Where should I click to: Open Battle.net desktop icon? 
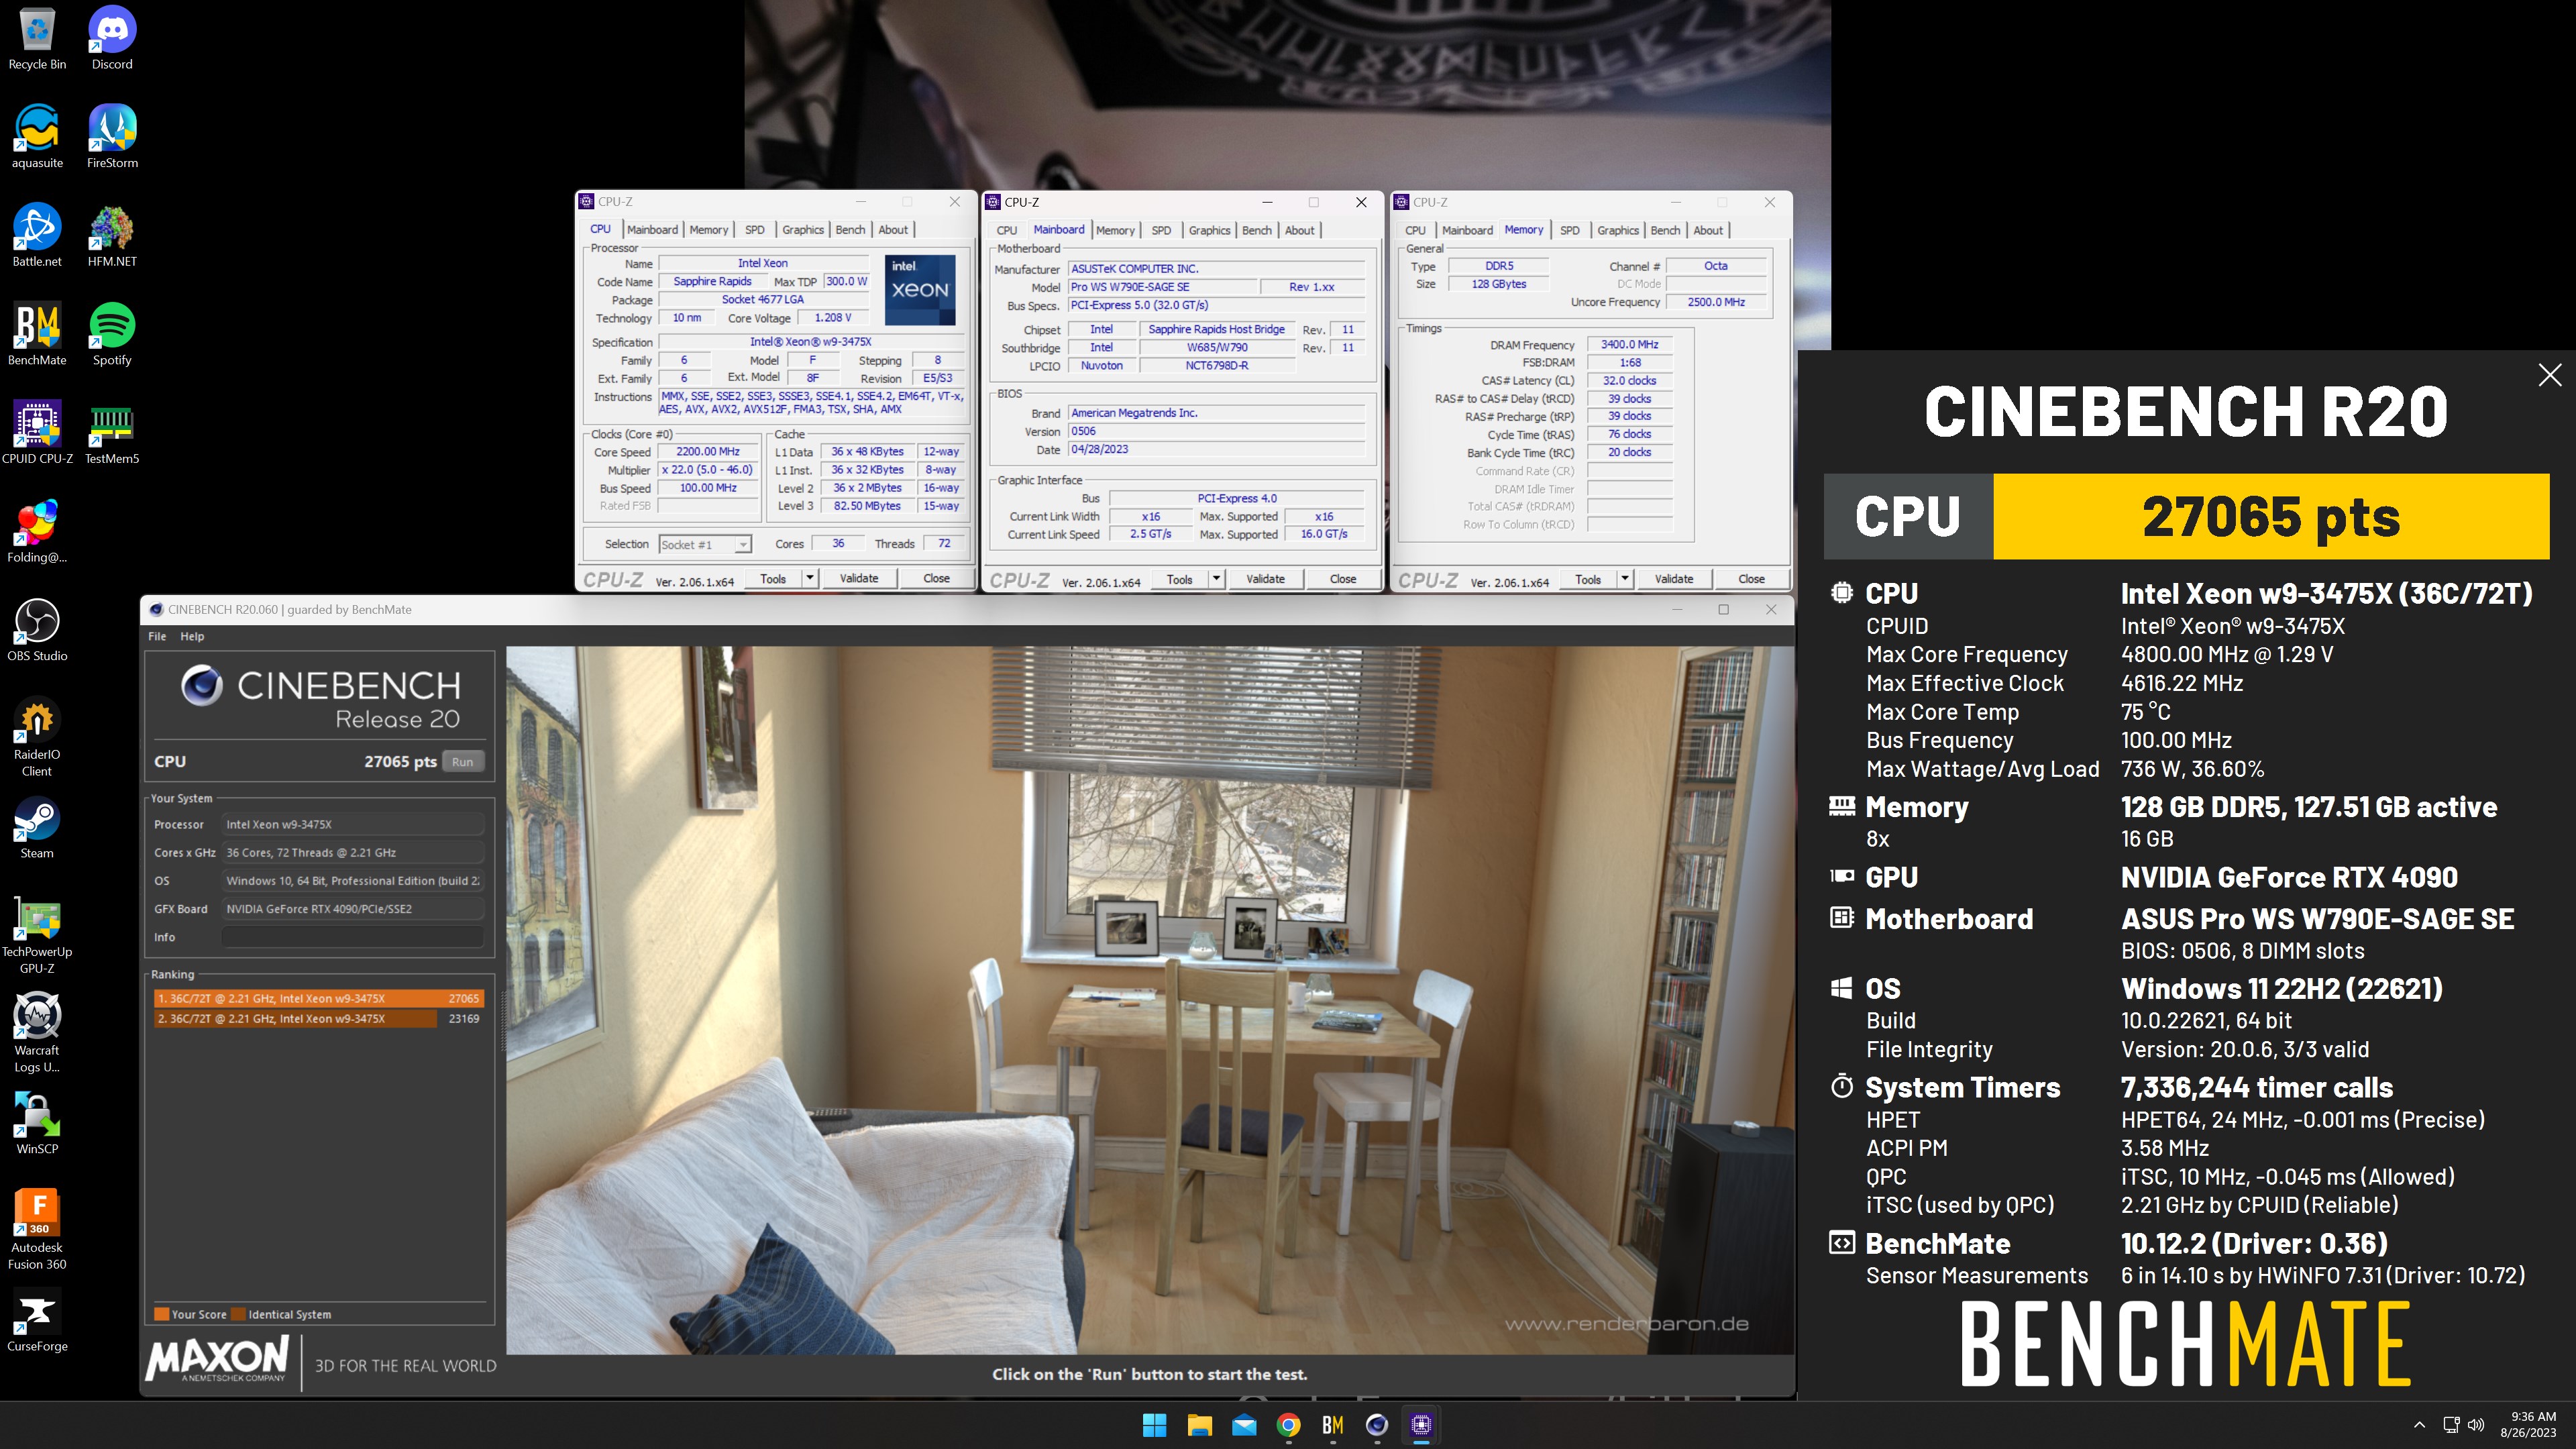click(x=37, y=235)
